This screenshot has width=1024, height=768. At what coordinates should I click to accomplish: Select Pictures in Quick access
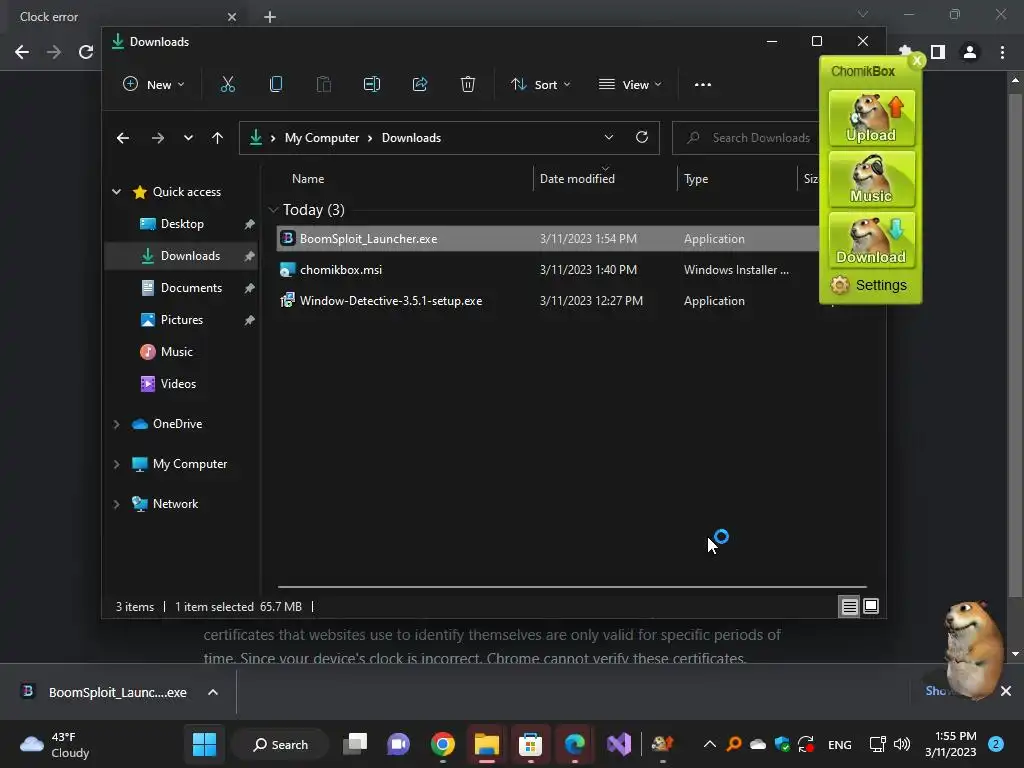(x=182, y=320)
